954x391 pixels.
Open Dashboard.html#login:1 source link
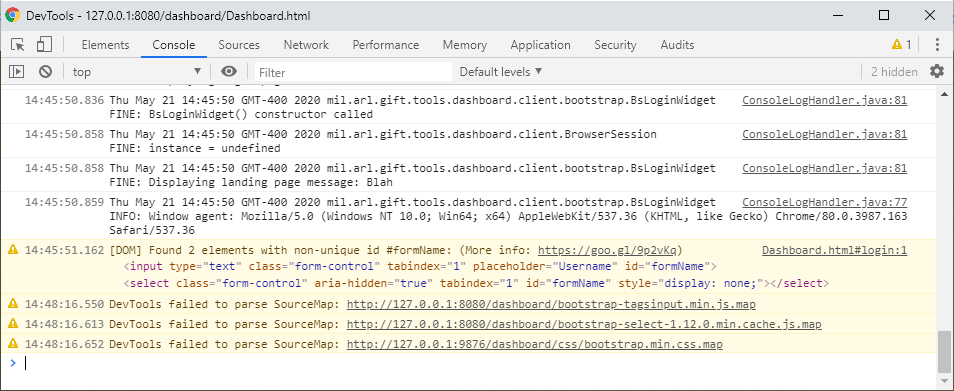[x=834, y=250]
